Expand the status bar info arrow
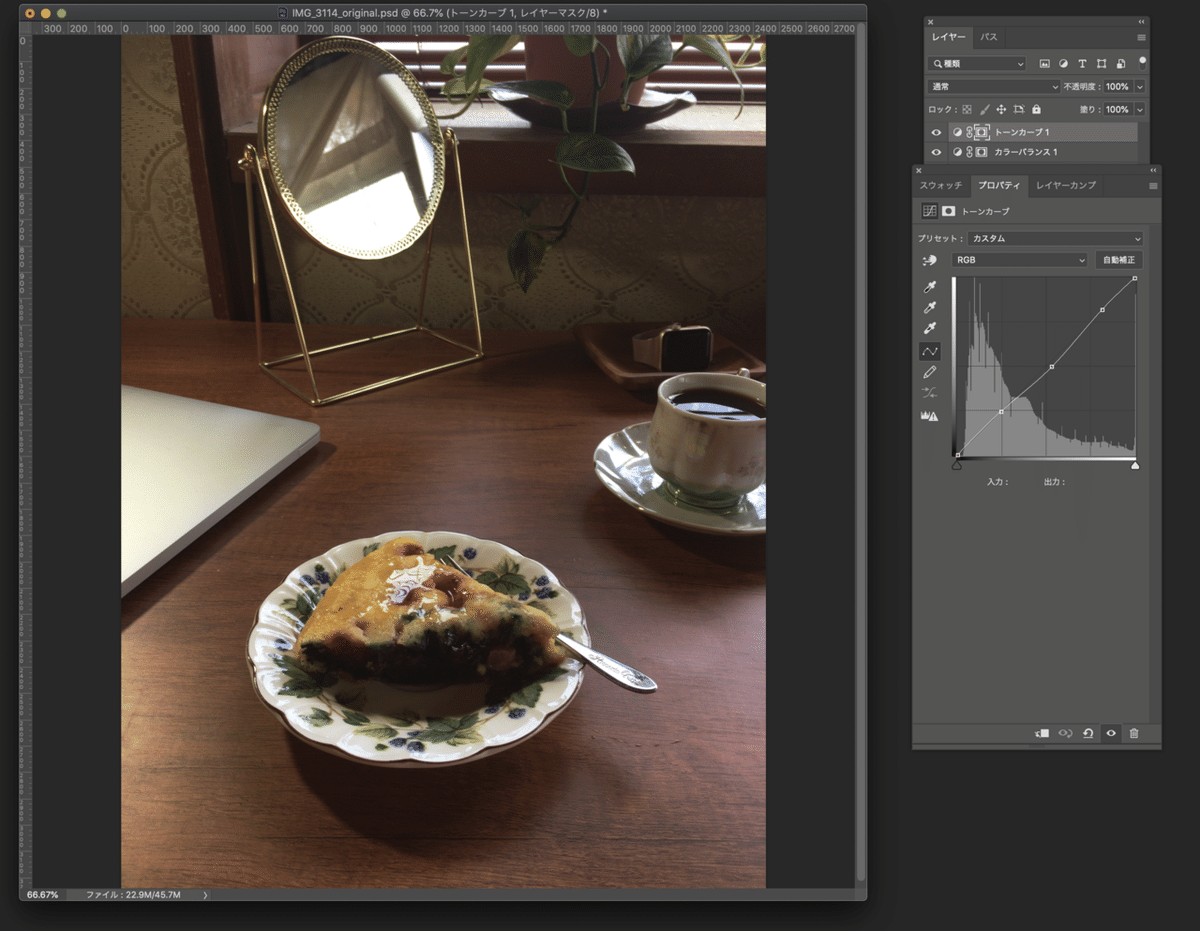 tap(206, 894)
